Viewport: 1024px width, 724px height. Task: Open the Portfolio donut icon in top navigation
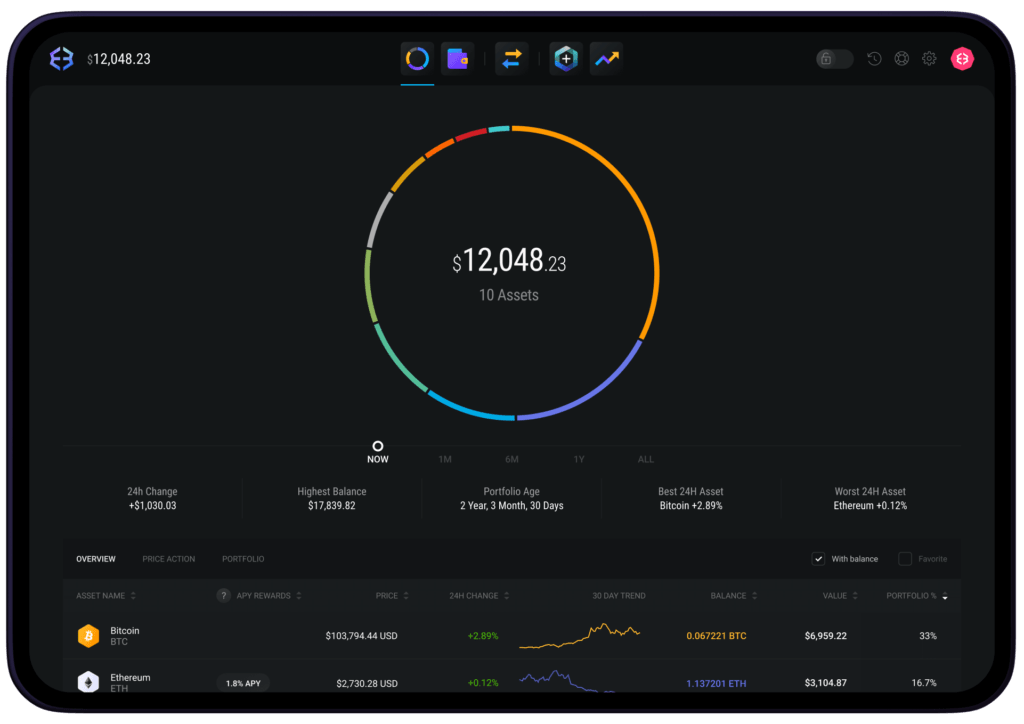click(417, 59)
